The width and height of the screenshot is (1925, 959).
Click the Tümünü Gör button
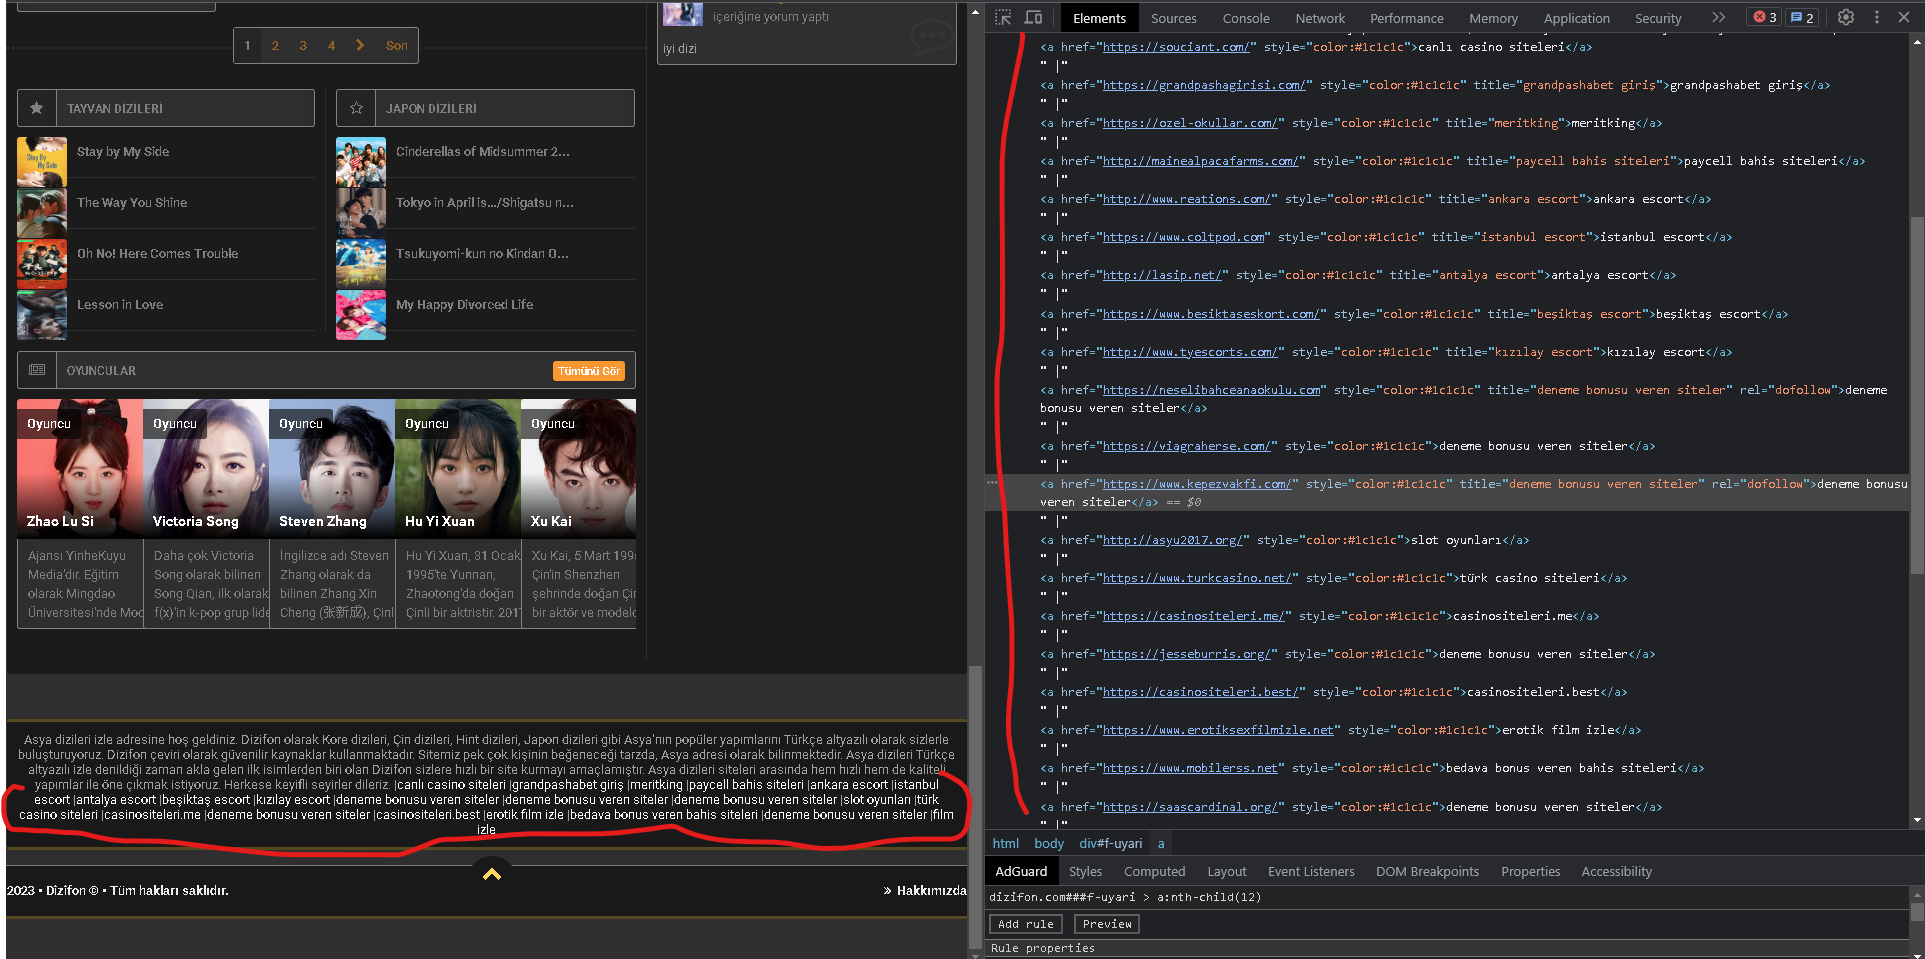588,371
